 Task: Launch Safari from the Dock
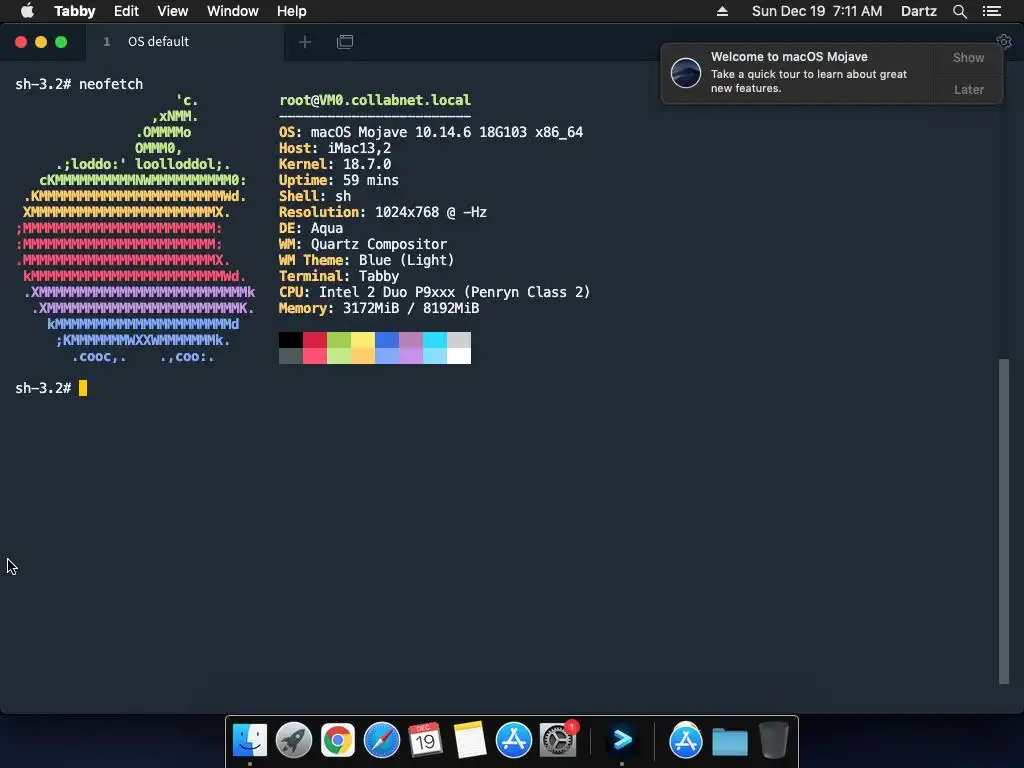coord(381,741)
